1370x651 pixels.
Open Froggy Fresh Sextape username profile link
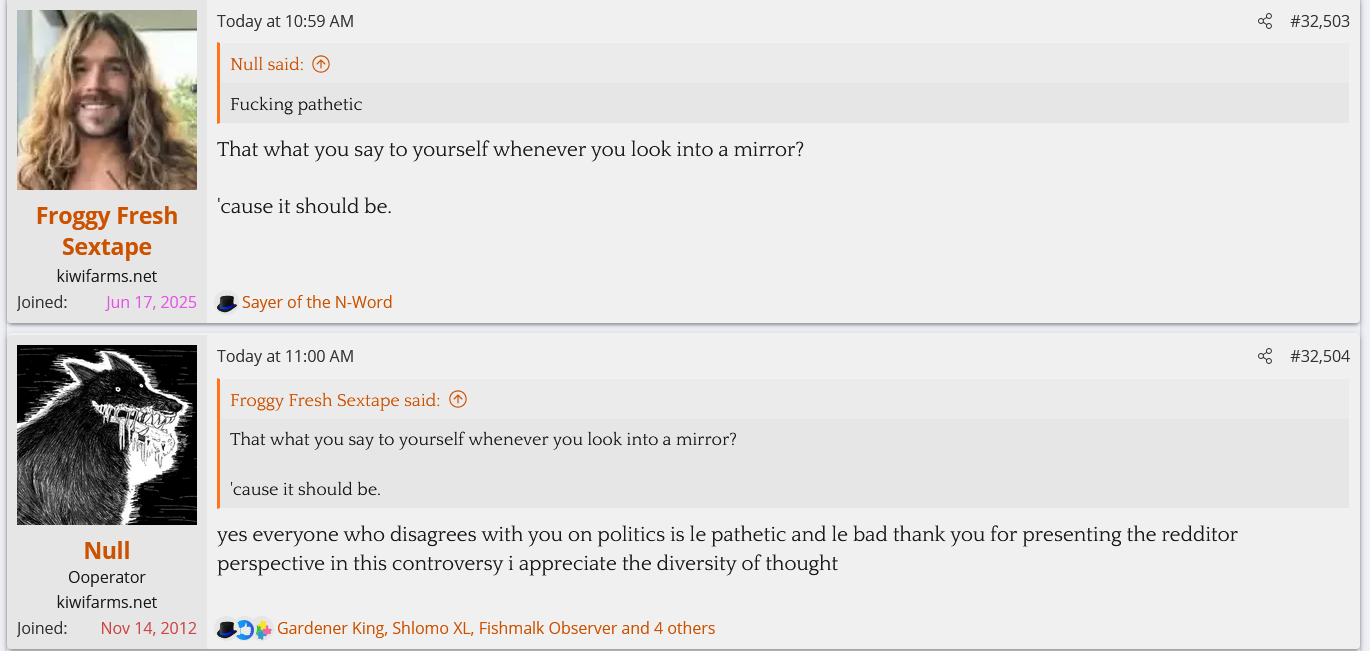[x=107, y=231]
